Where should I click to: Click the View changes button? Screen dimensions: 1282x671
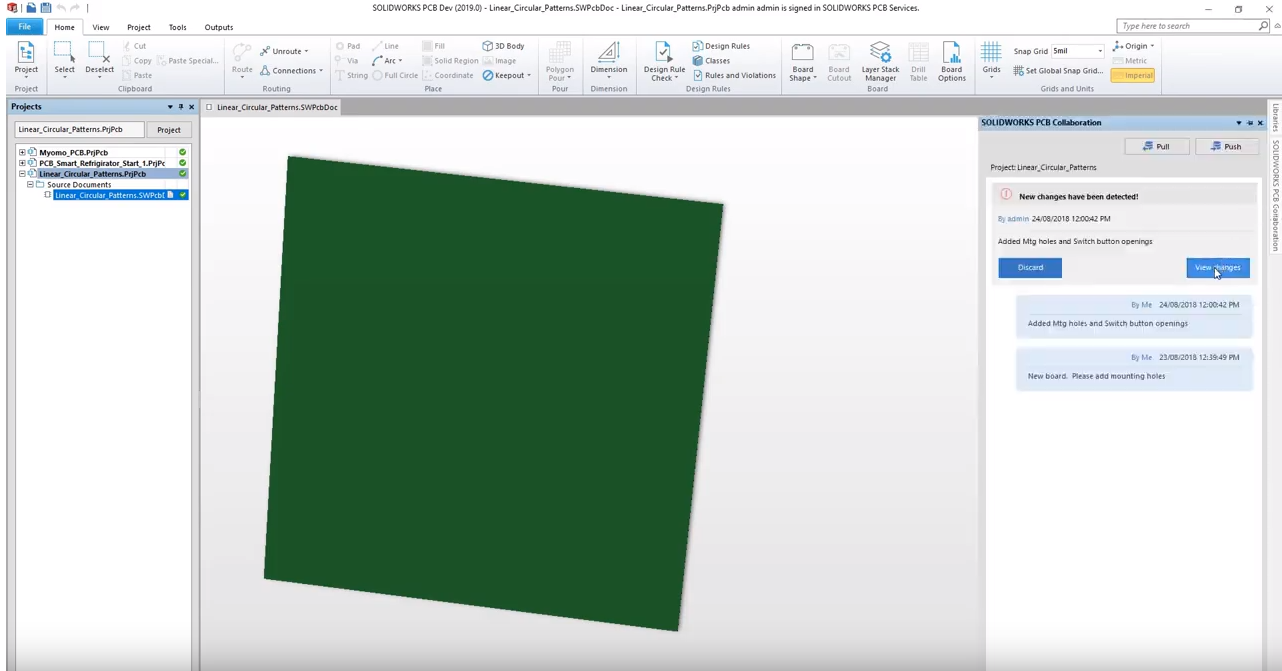(x=1218, y=267)
